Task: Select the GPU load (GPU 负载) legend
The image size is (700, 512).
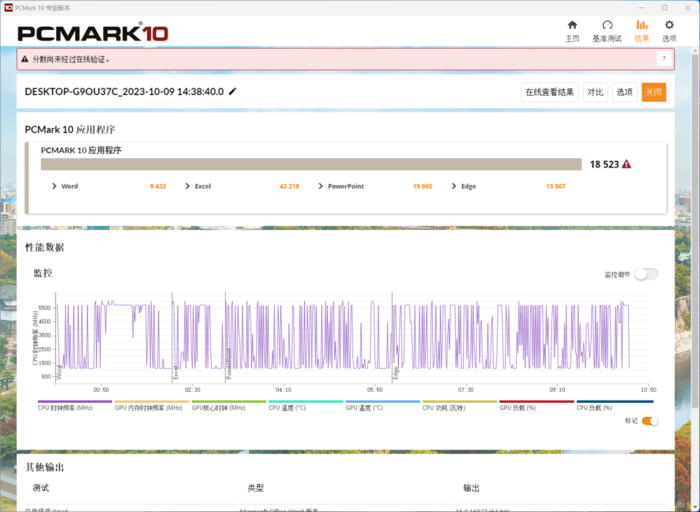Action: pos(537,405)
